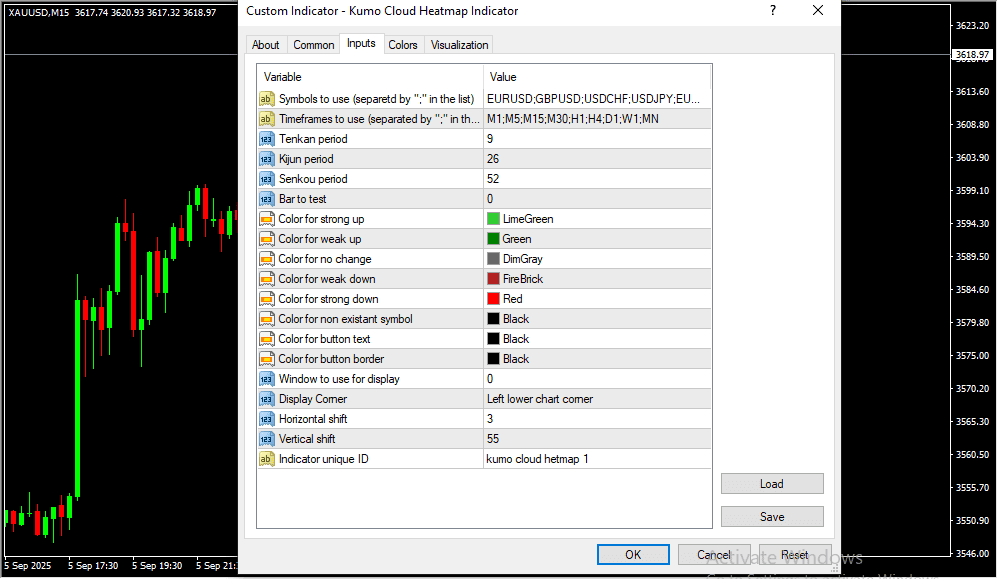The image size is (998, 579).
Task: Open the DimGray color value dropdown
Action: 596,259
